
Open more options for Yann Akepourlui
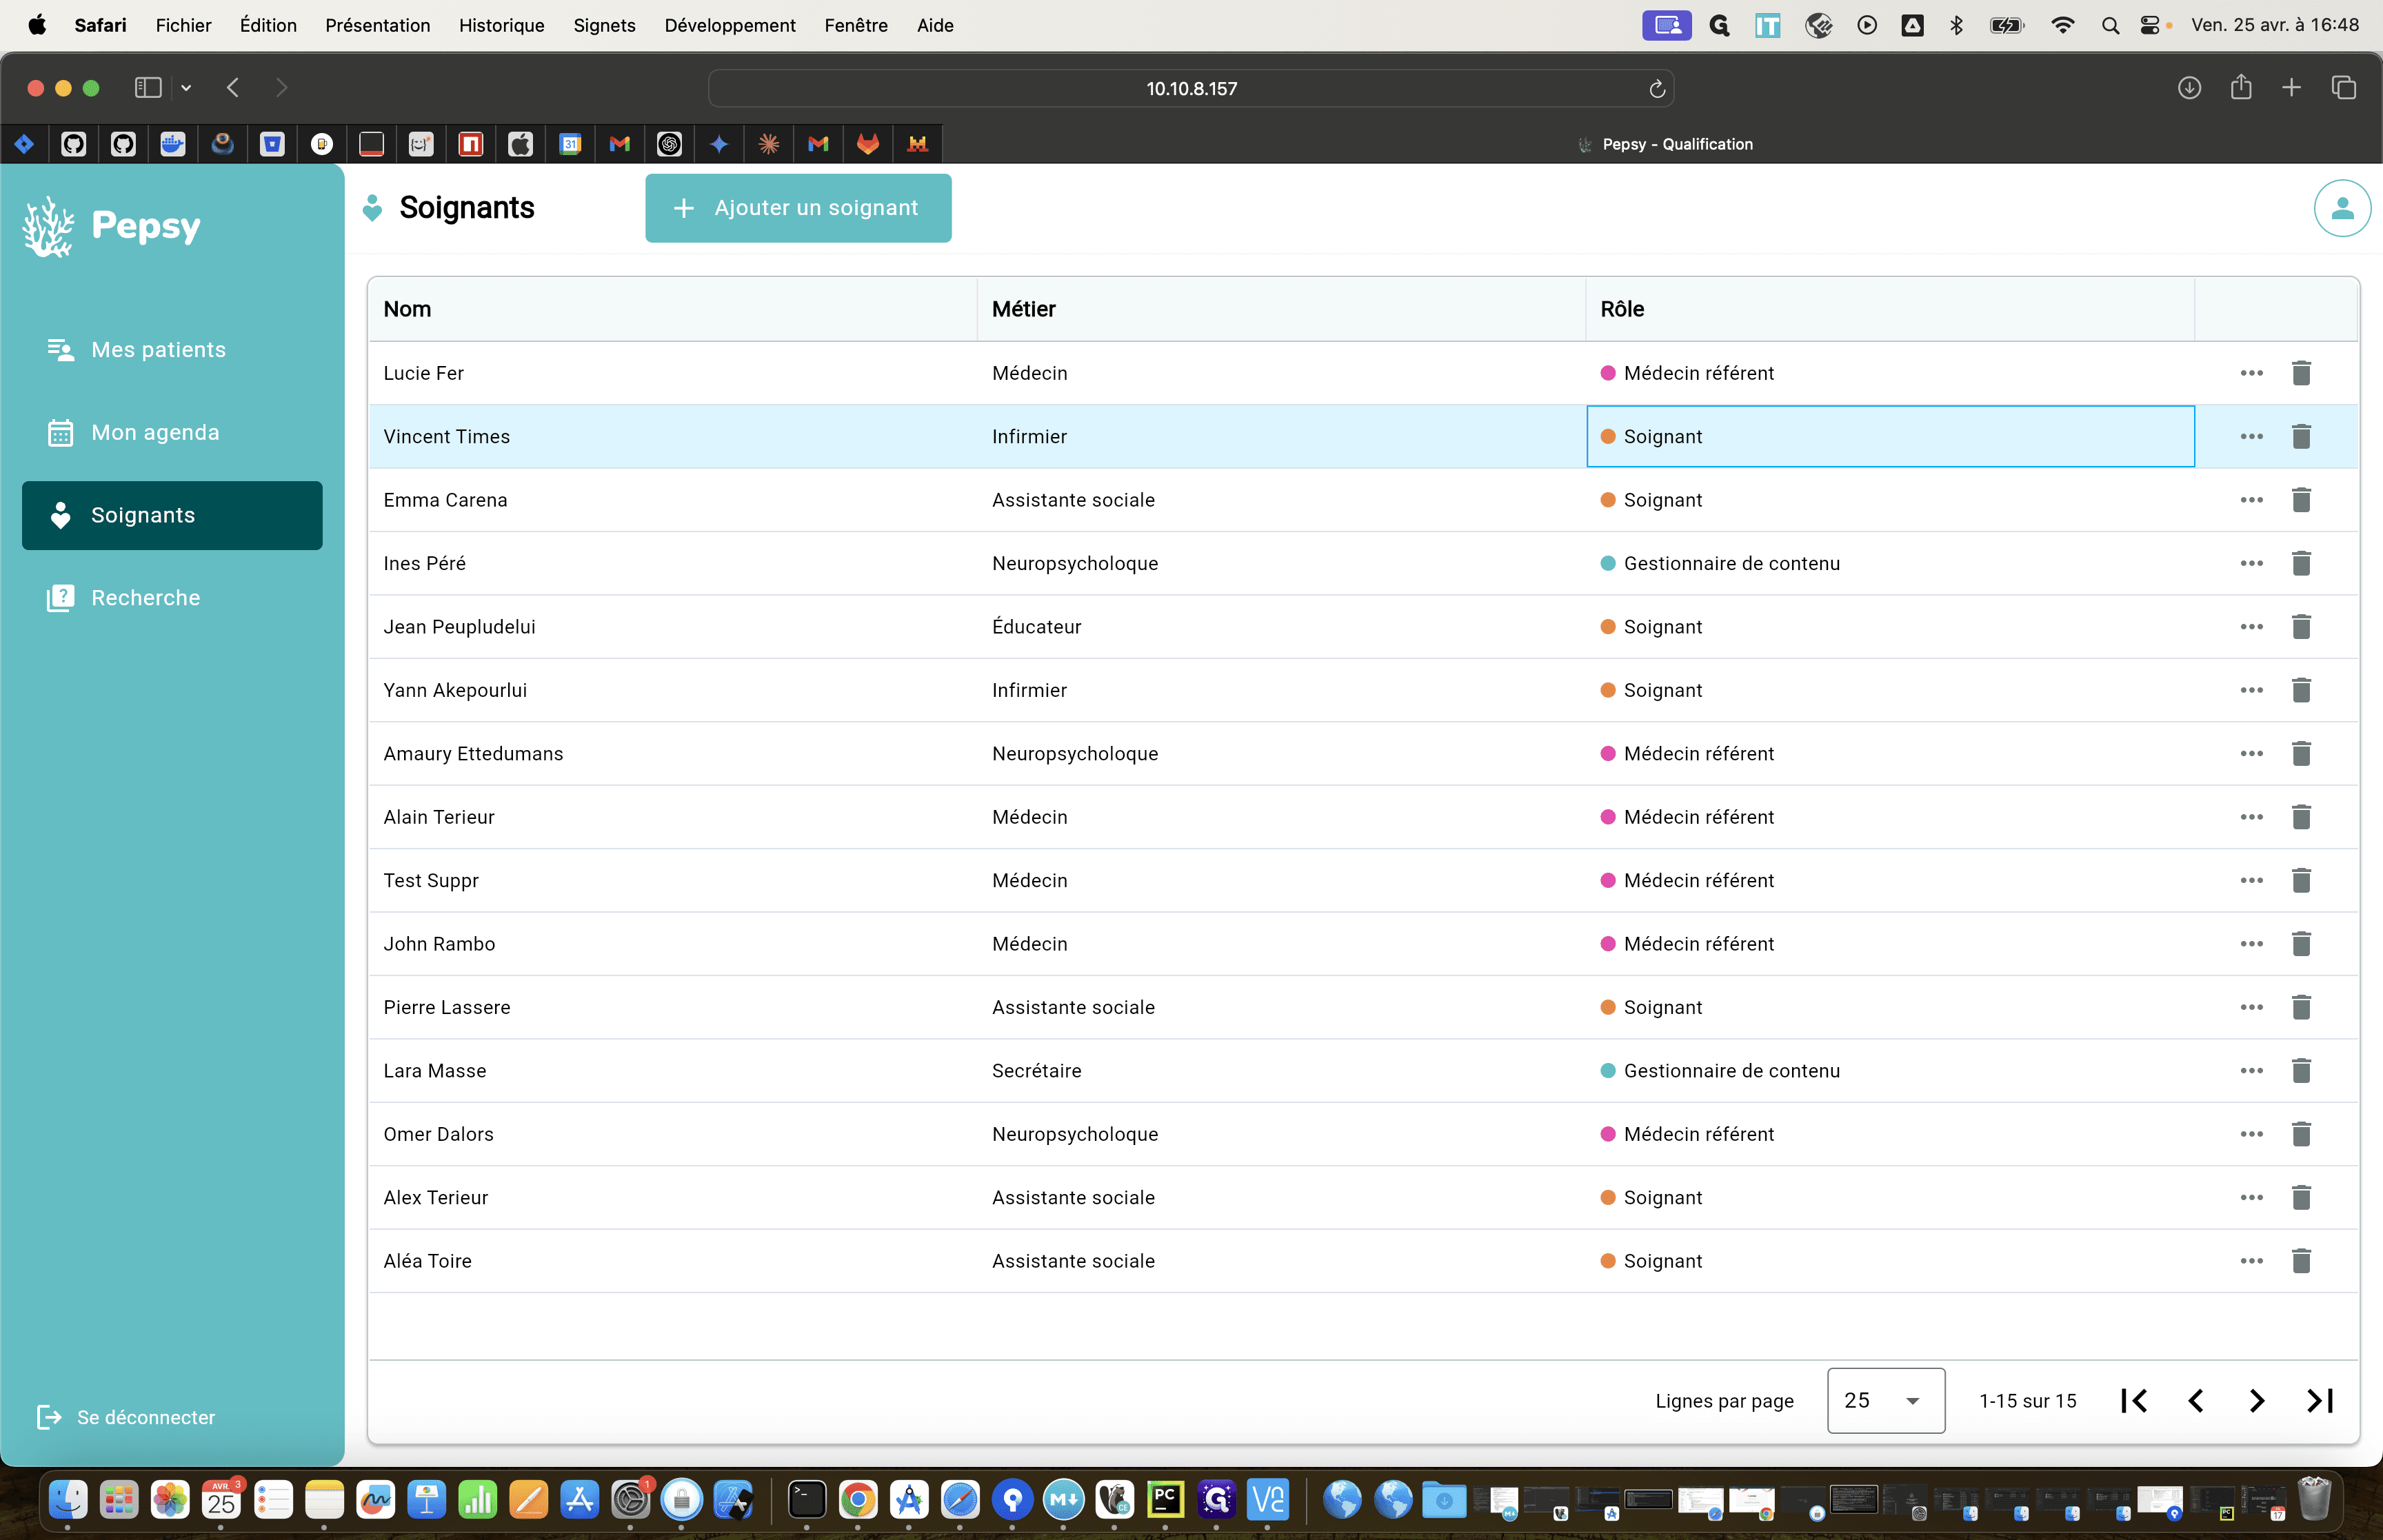[x=2251, y=690]
